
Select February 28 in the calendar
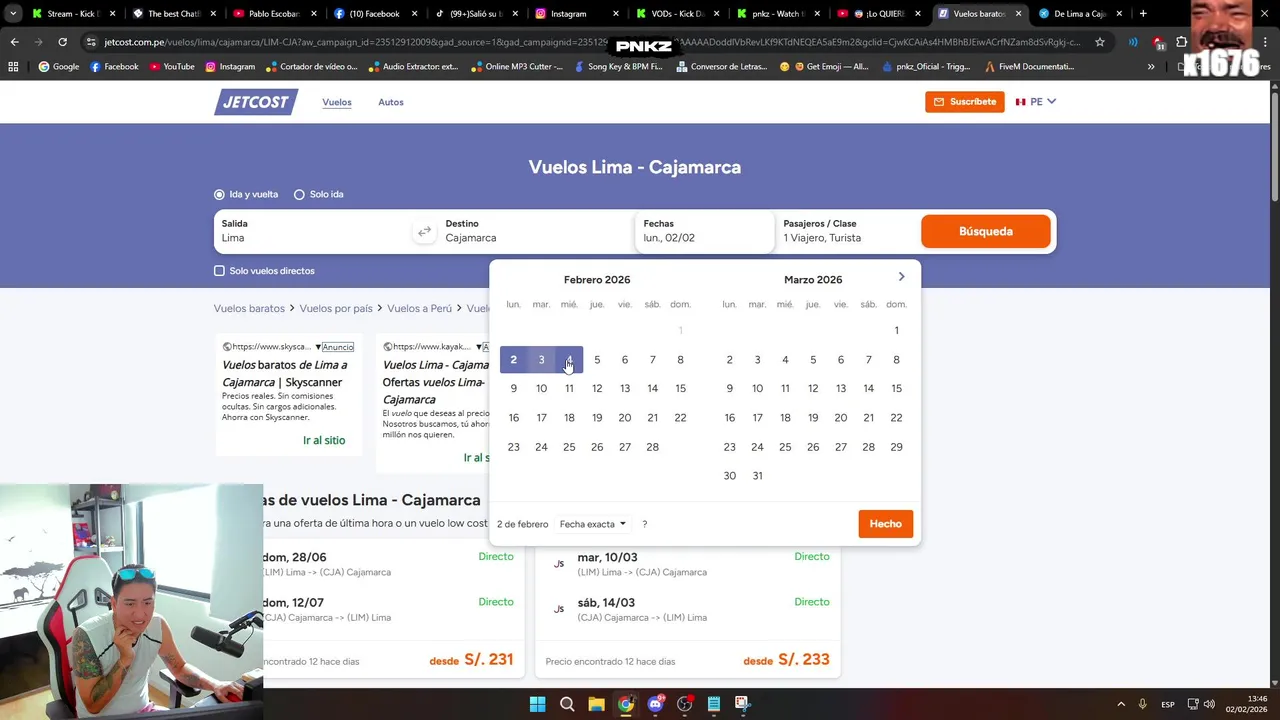coord(652,447)
